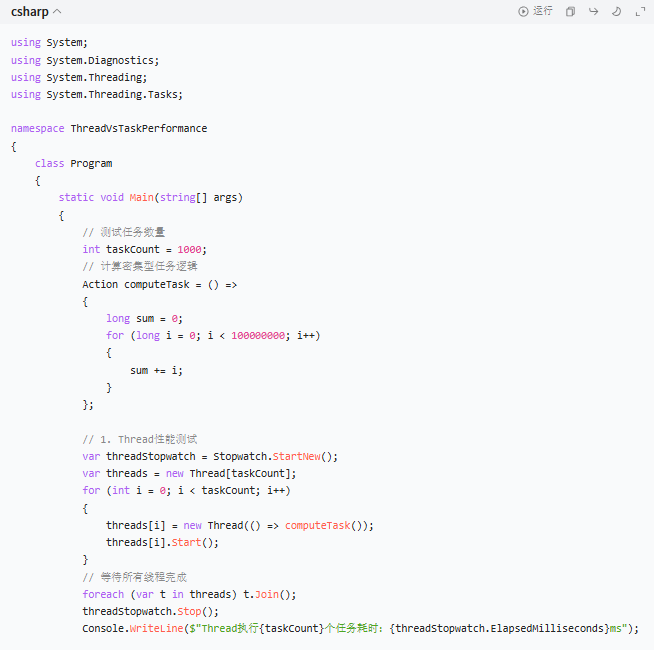
Task: Click the 100000000 loop limit number
Action: [x=260, y=335]
